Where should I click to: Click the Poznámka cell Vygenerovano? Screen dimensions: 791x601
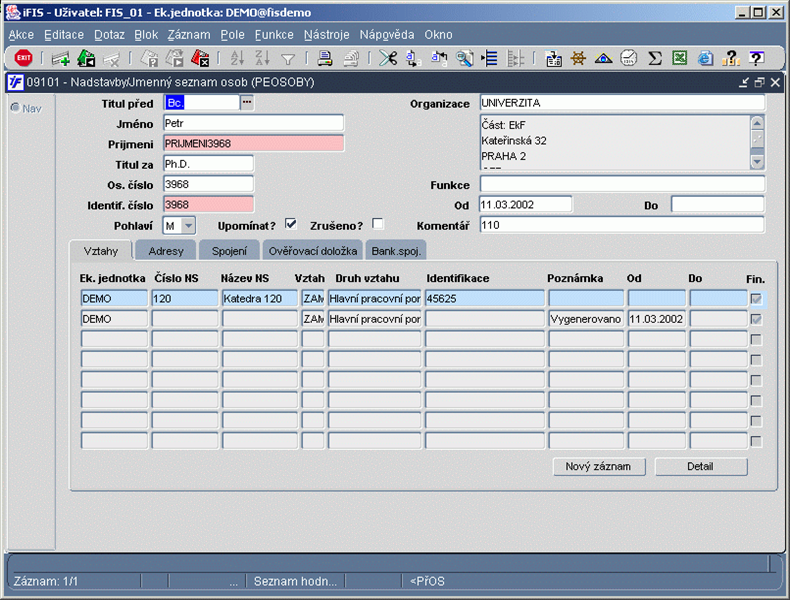click(586, 319)
